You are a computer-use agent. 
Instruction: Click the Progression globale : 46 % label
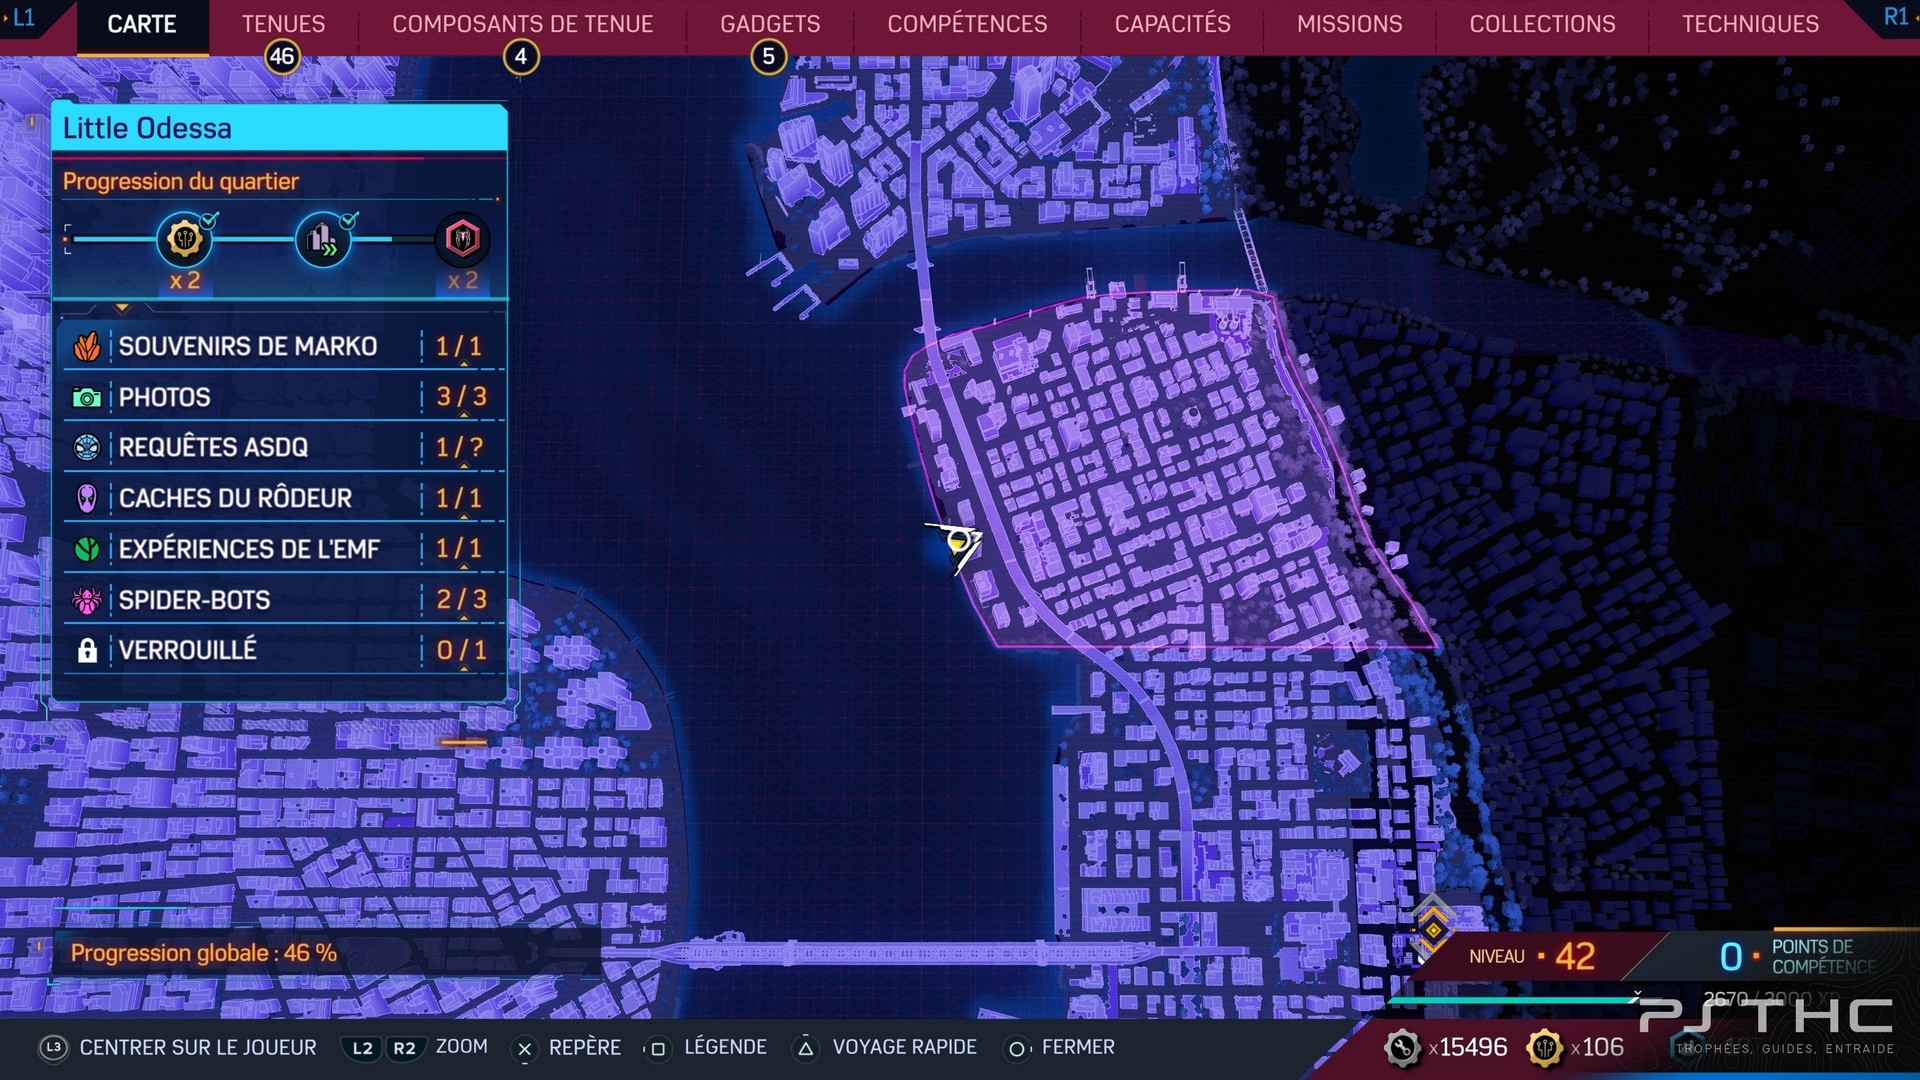click(204, 953)
